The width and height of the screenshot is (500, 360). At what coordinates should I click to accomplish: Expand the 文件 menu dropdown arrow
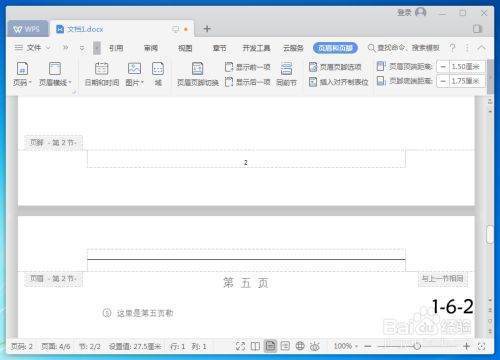(x=48, y=48)
